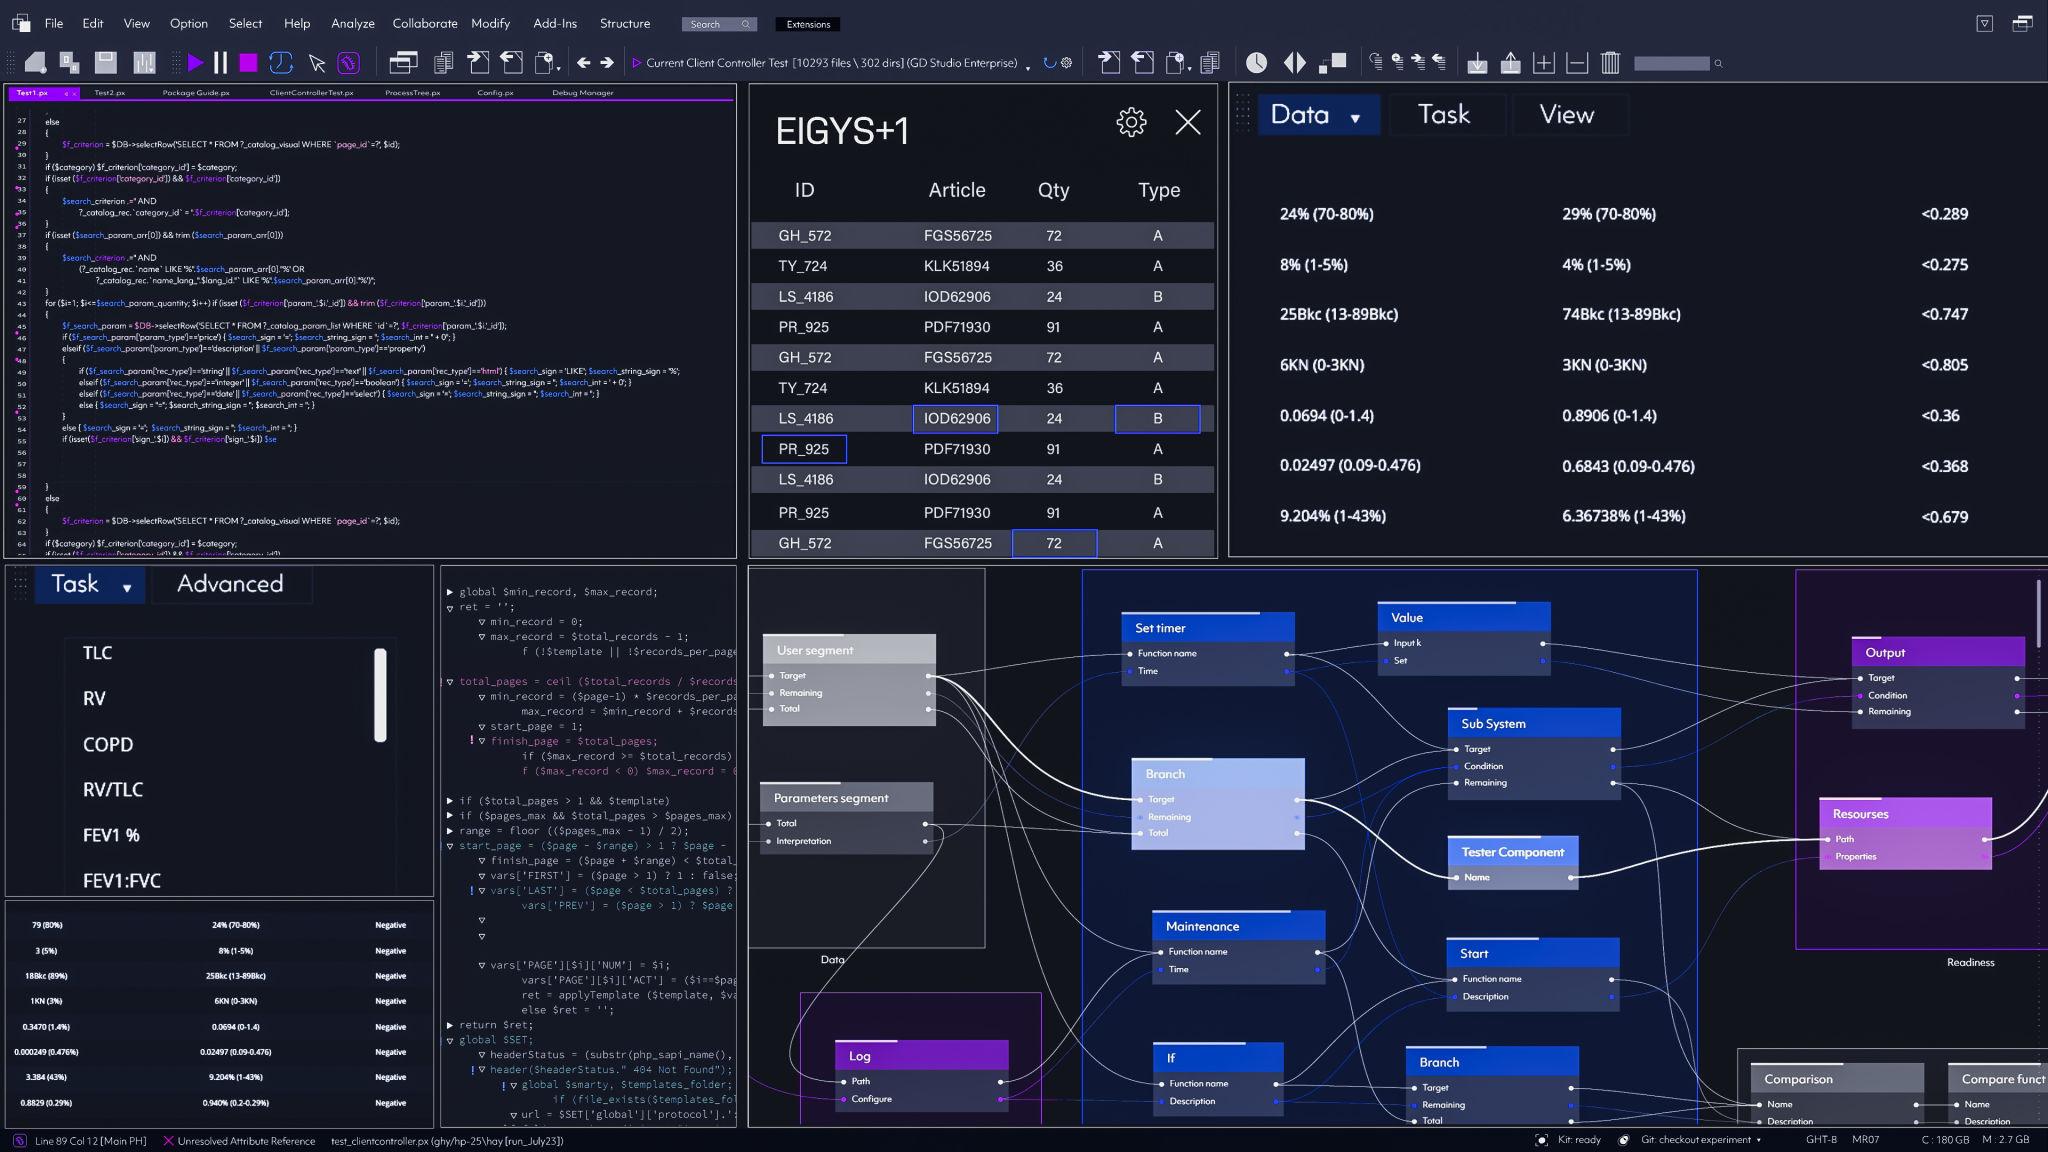The height and width of the screenshot is (1152, 2048).
Task: Open the Advanced tab
Action: point(230,584)
